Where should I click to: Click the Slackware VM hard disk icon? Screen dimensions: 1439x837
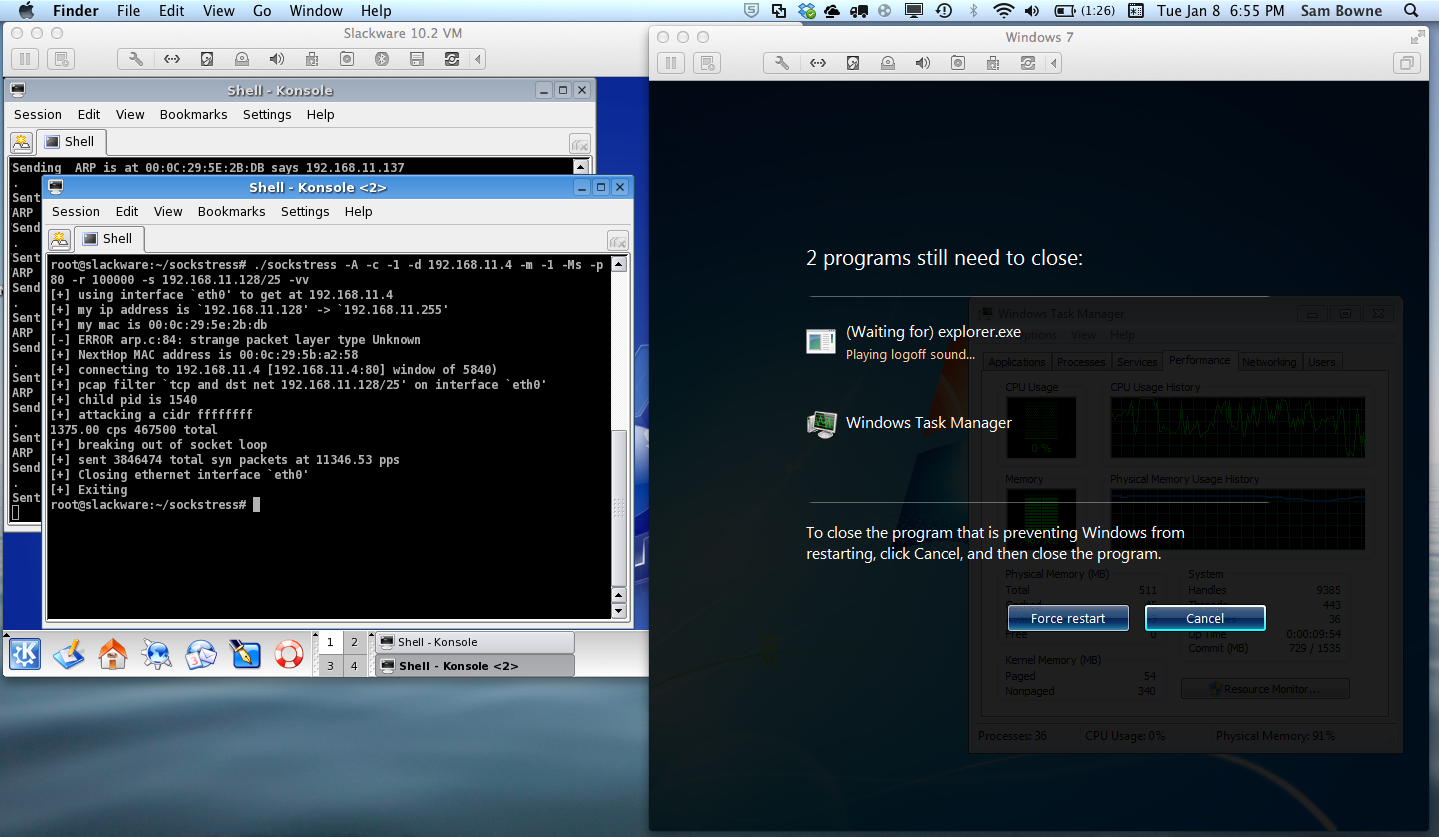click(x=207, y=60)
